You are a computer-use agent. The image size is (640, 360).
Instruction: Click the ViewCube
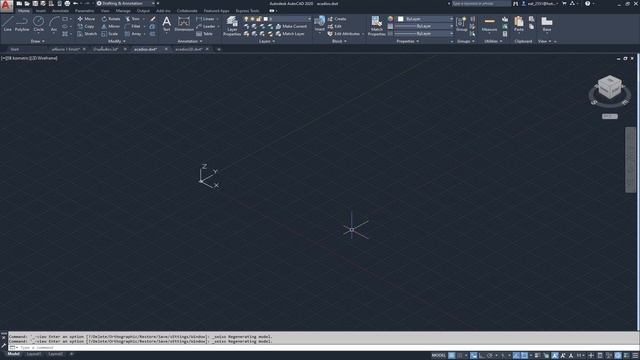[x=610, y=87]
